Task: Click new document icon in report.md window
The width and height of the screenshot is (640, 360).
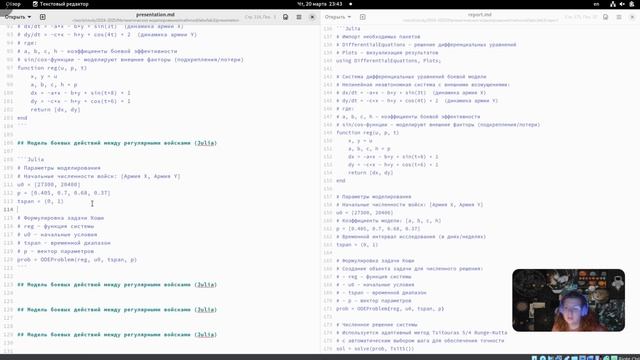Action: [x=362, y=17]
